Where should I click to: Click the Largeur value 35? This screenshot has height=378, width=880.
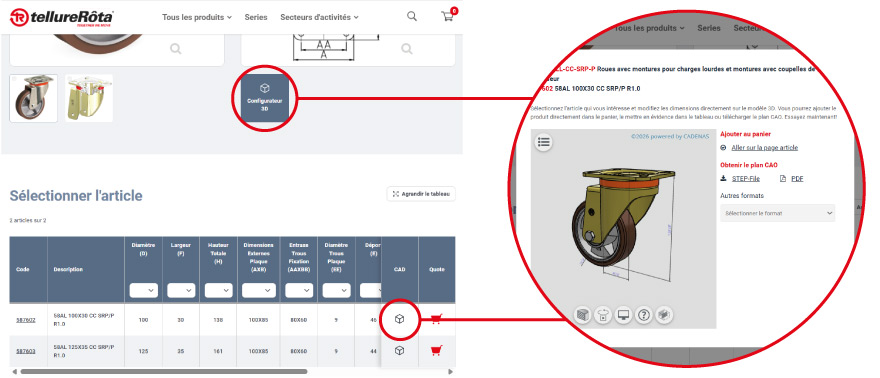pos(181,351)
